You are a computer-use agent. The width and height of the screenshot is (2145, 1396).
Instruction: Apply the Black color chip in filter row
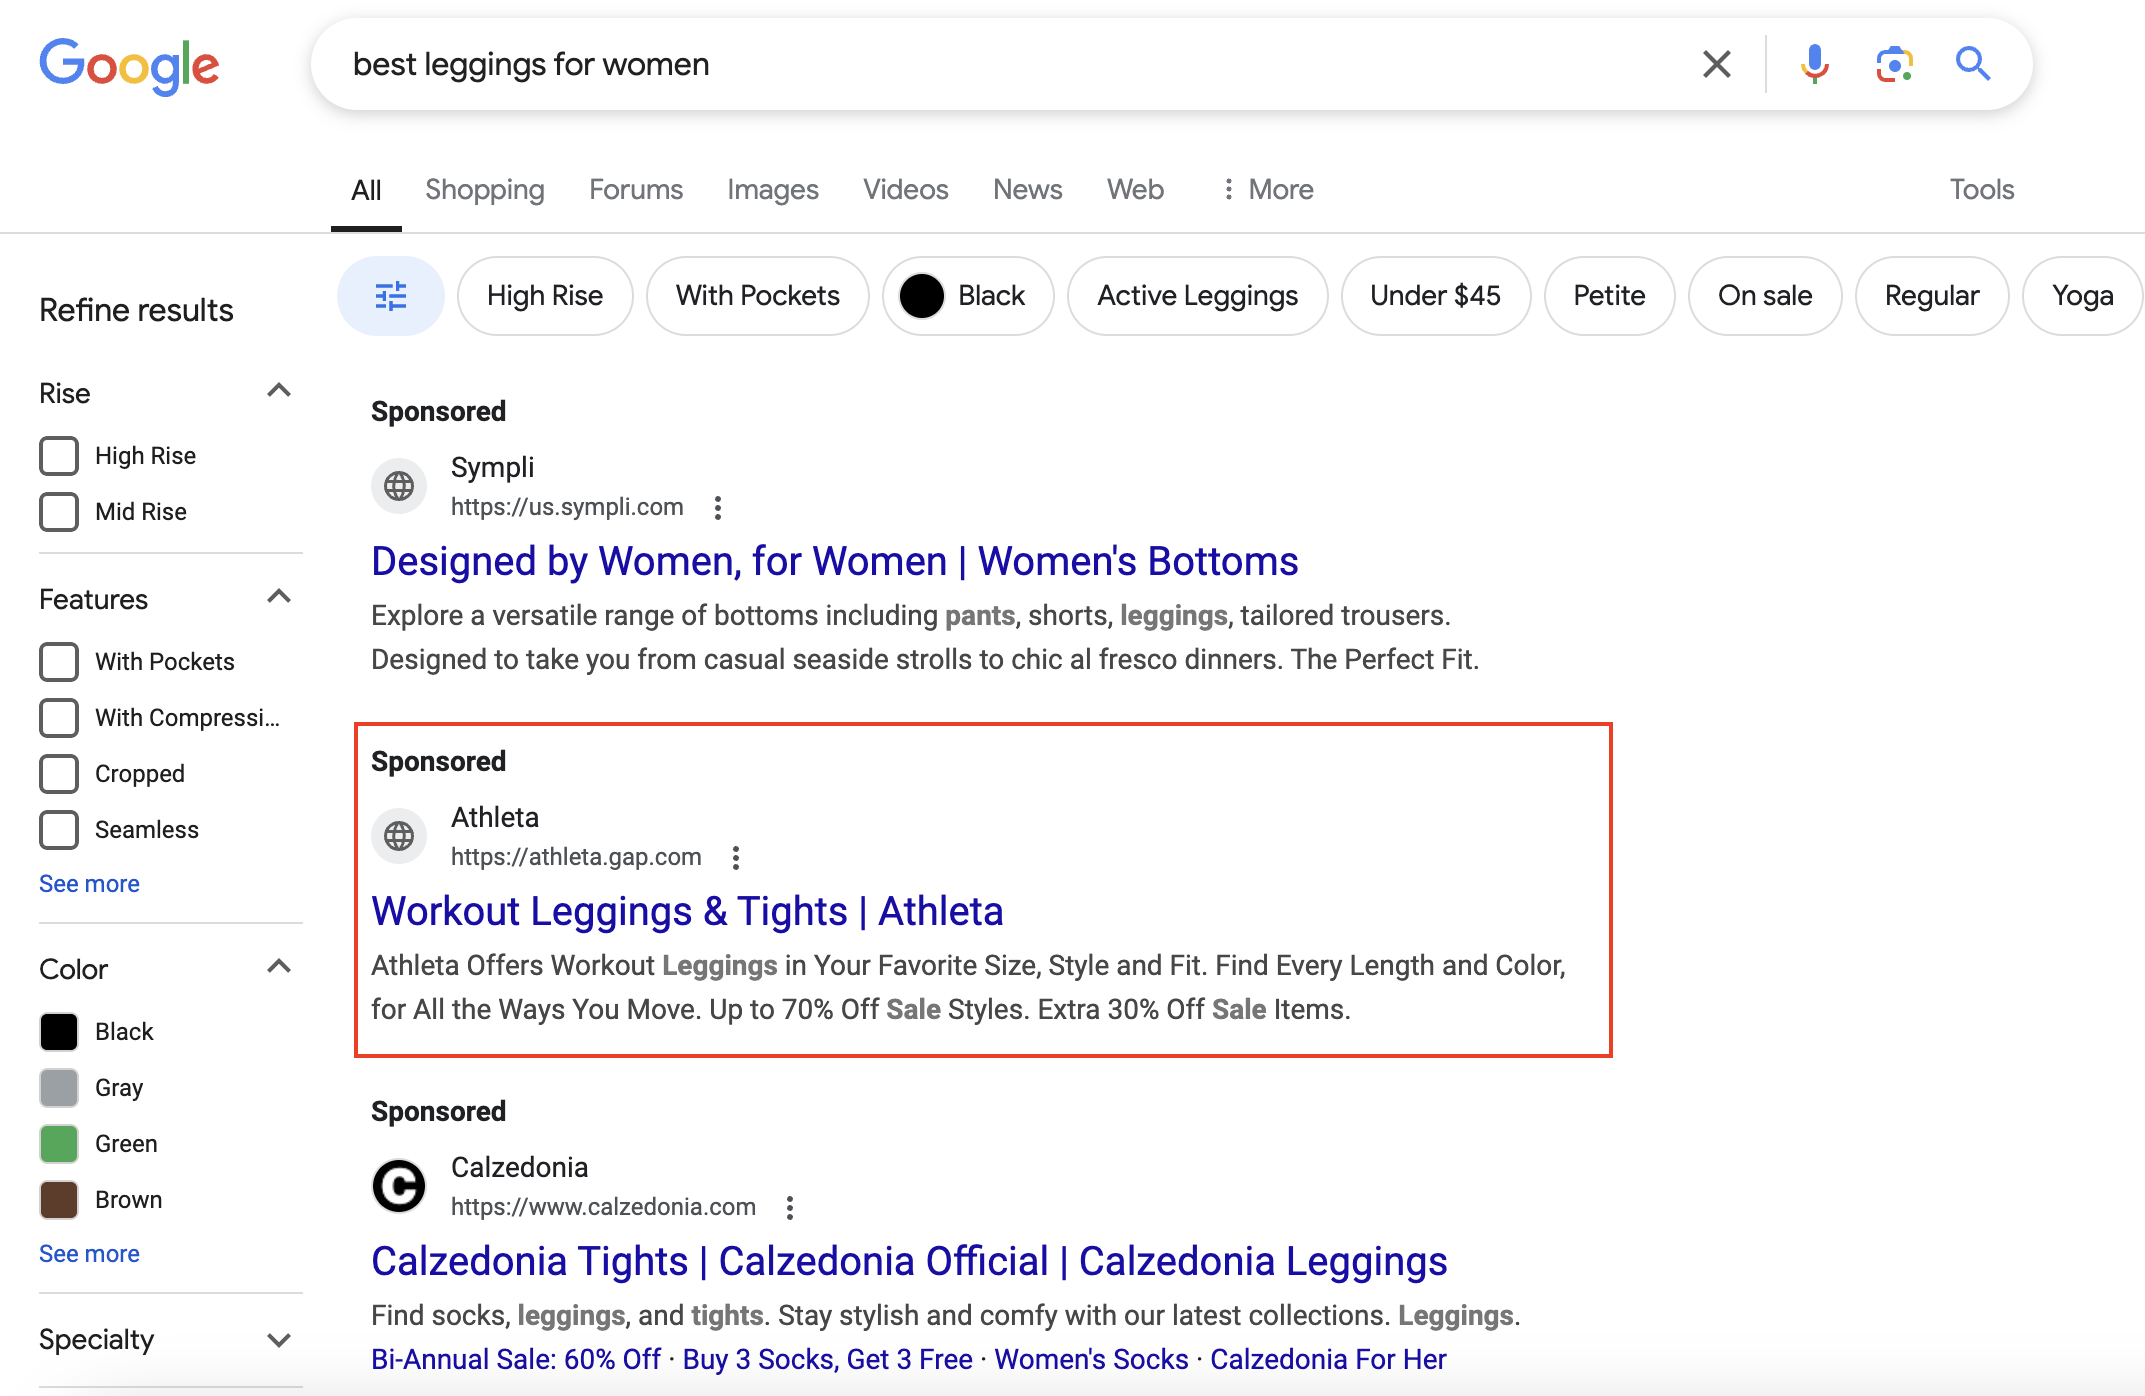968,295
